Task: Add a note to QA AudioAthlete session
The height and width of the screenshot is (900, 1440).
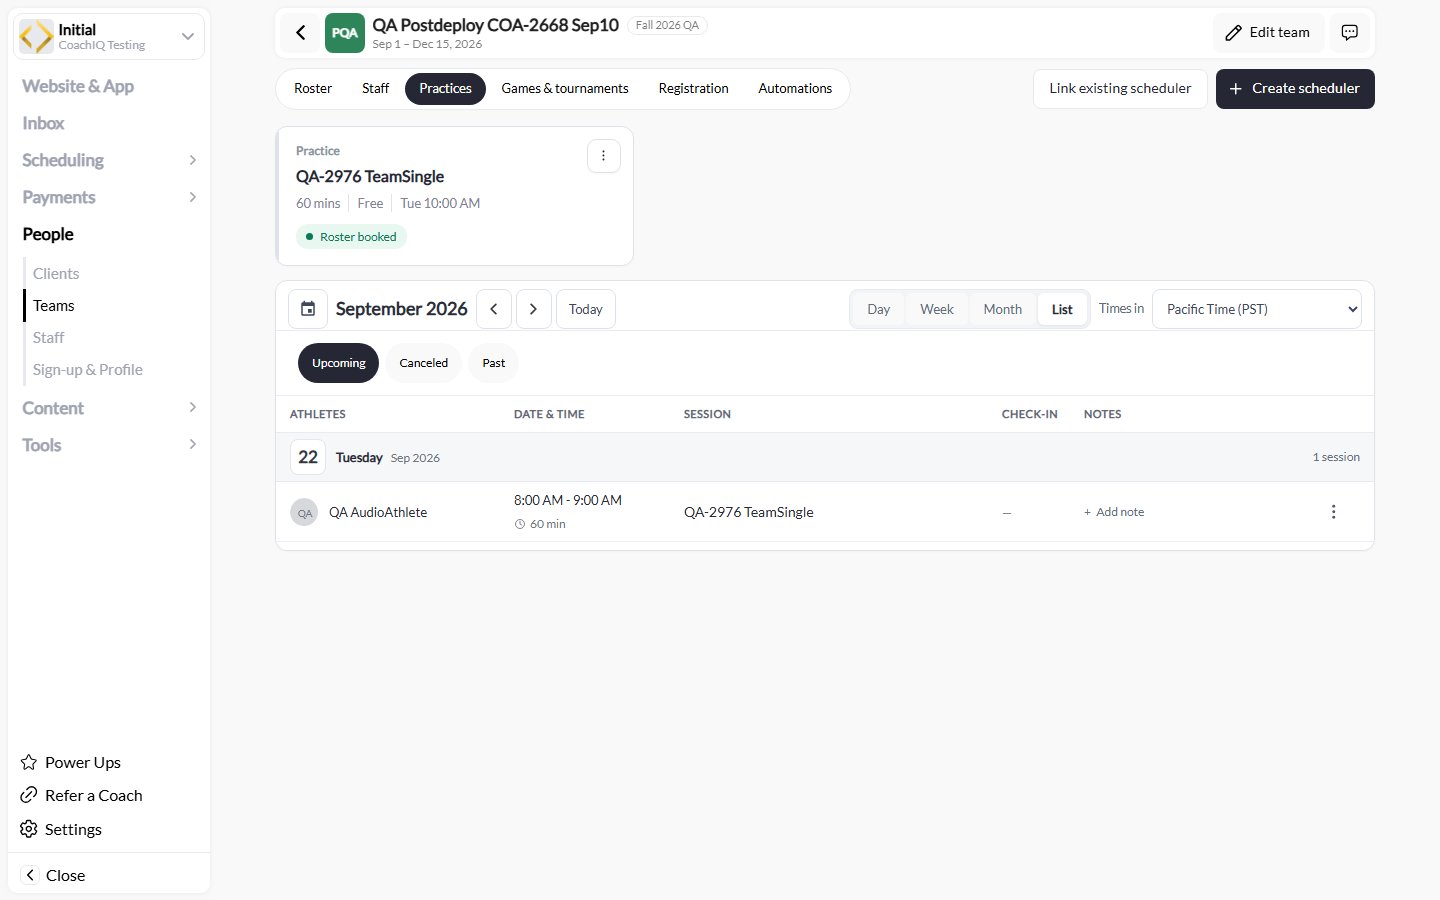Action: (x=1114, y=512)
